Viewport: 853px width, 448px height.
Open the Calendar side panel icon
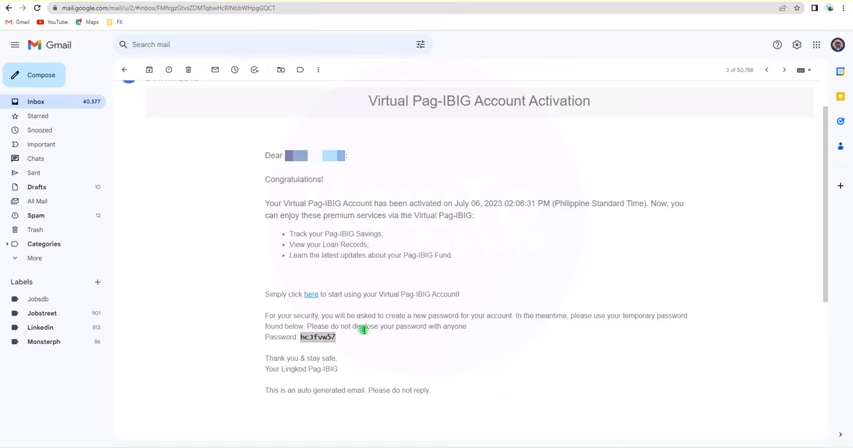pyautogui.click(x=840, y=71)
